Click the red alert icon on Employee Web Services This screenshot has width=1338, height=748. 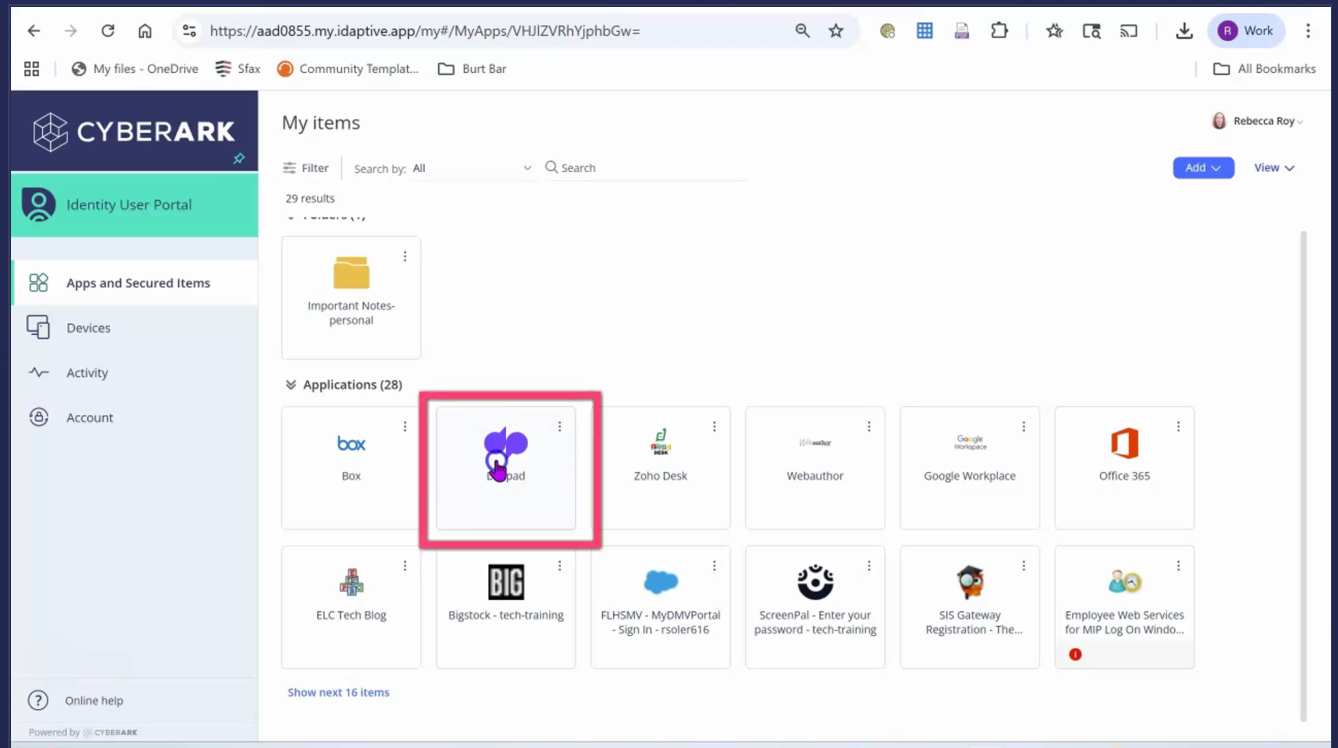coord(1075,655)
